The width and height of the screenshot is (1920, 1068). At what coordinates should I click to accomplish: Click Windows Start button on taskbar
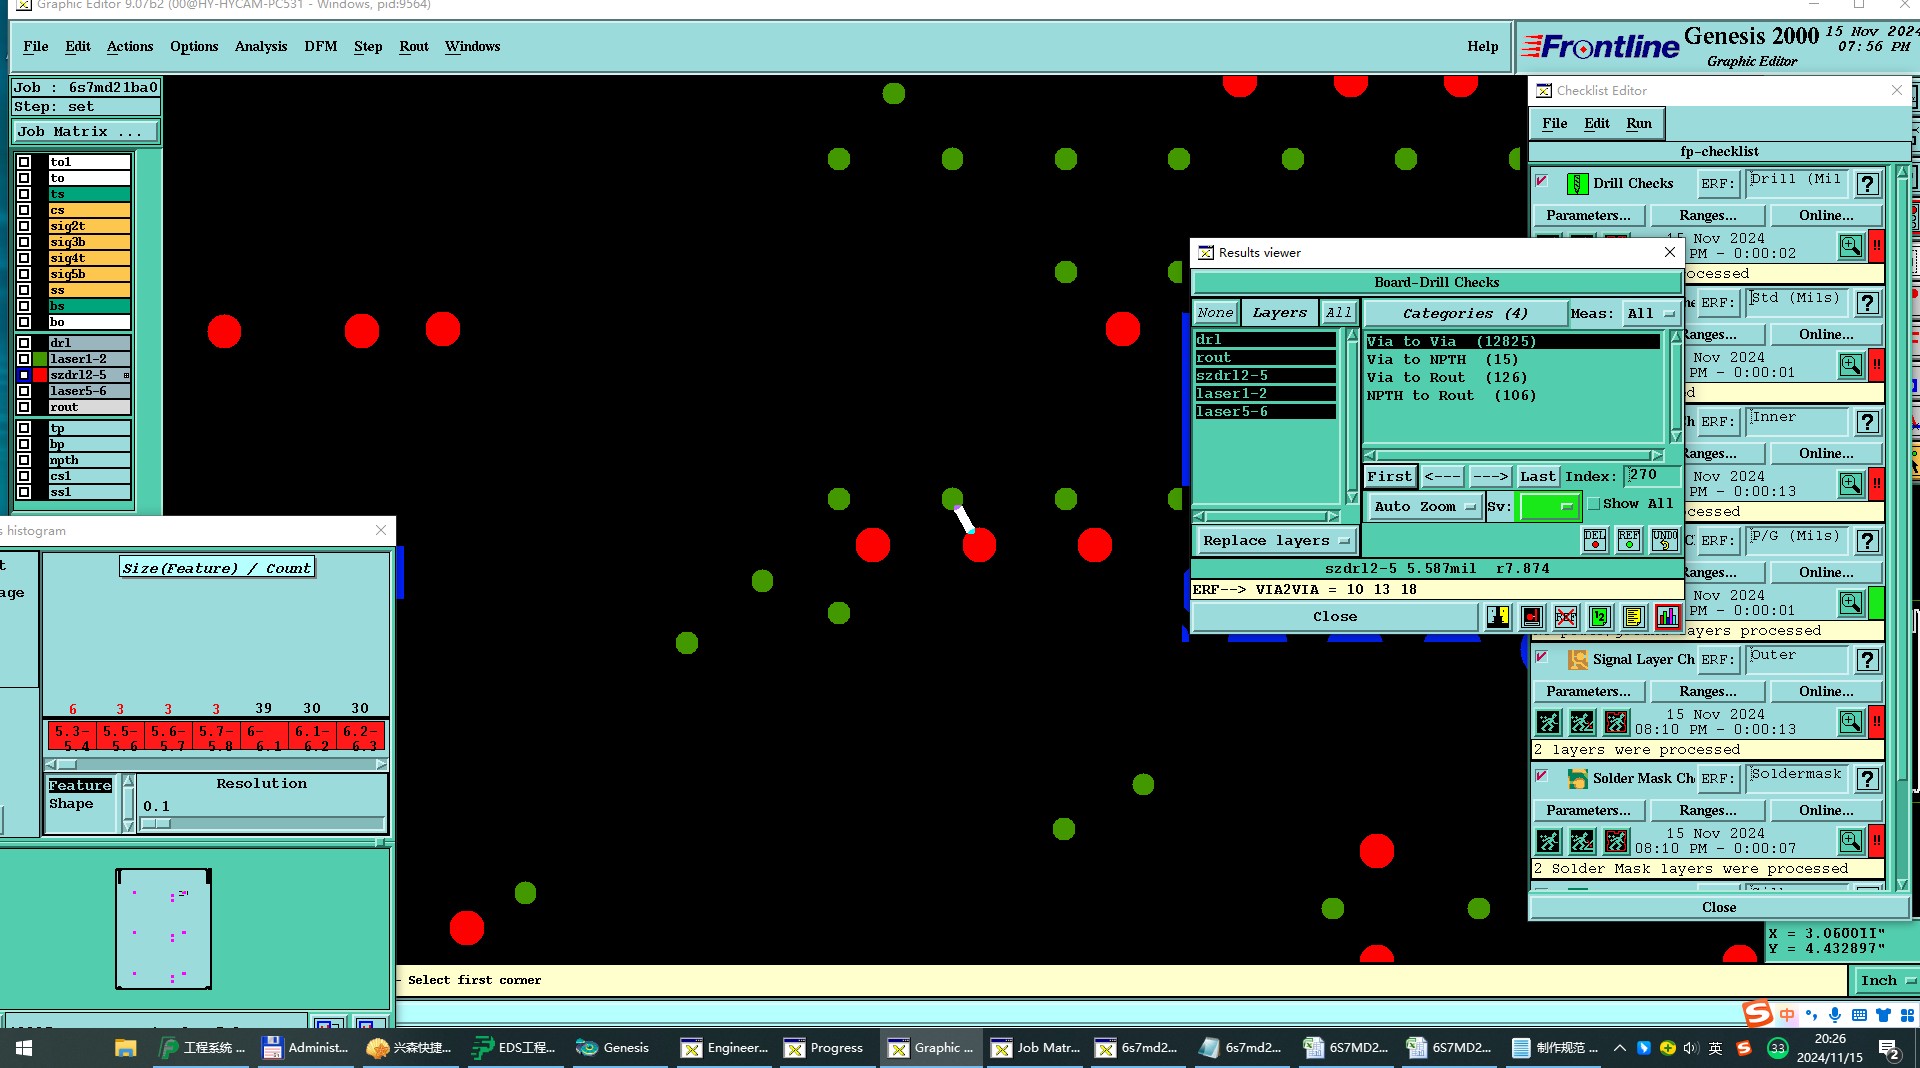click(x=24, y=1047)
